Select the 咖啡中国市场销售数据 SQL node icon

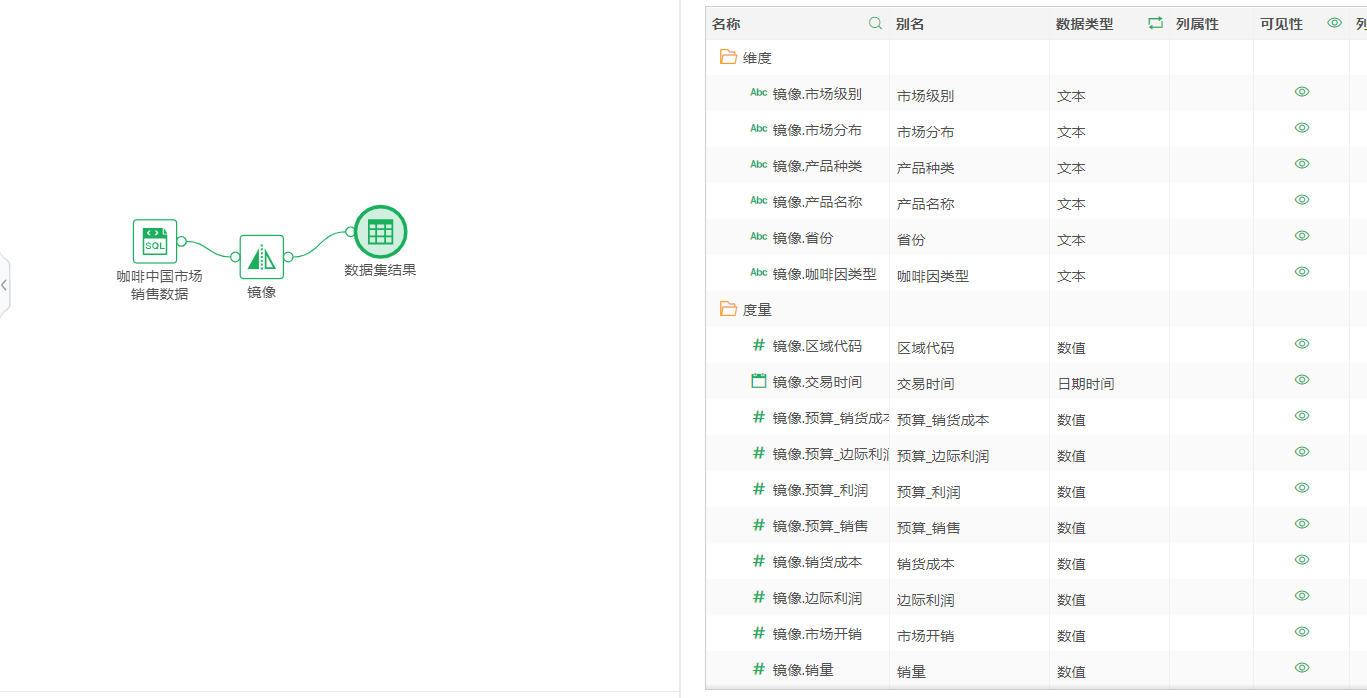(x=155, y=241)
